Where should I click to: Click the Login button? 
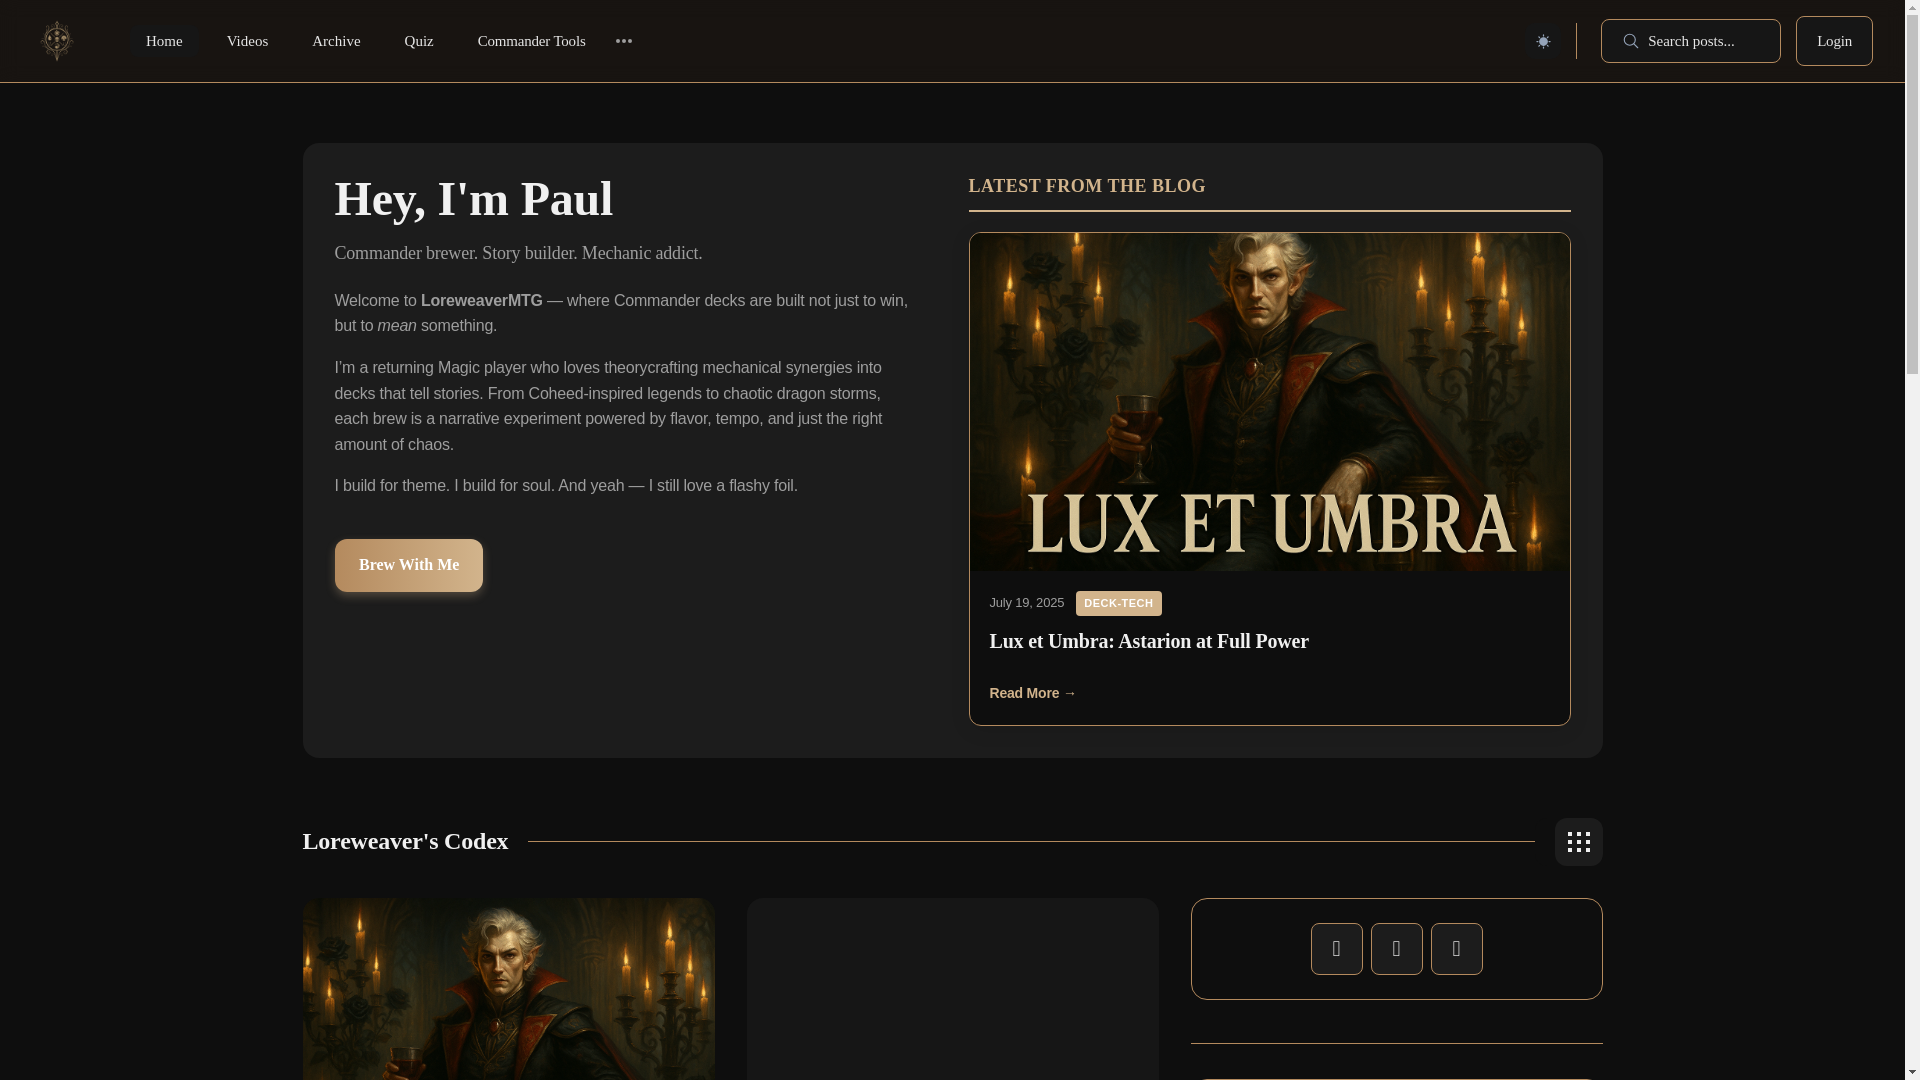(1834, 41)
